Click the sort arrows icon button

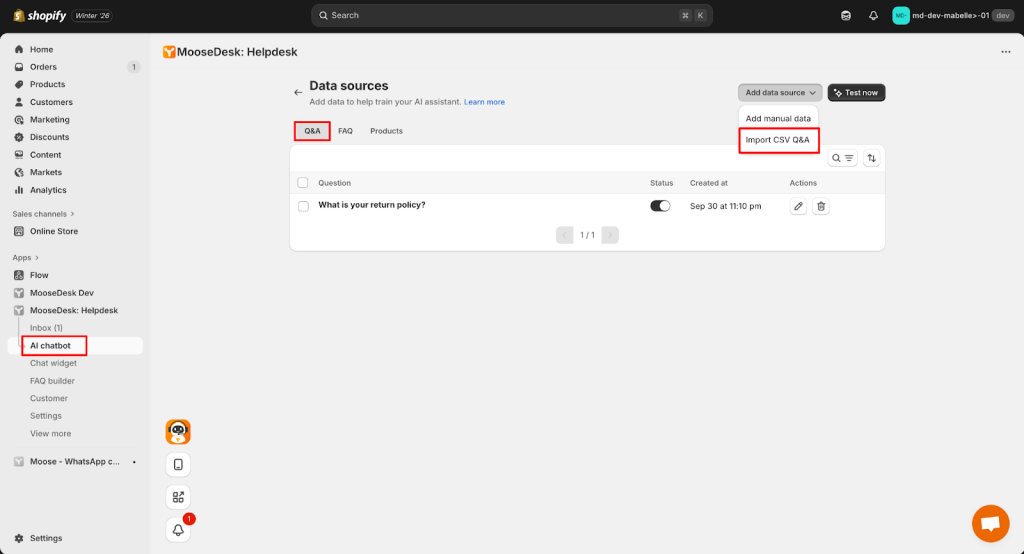point(871,158)
